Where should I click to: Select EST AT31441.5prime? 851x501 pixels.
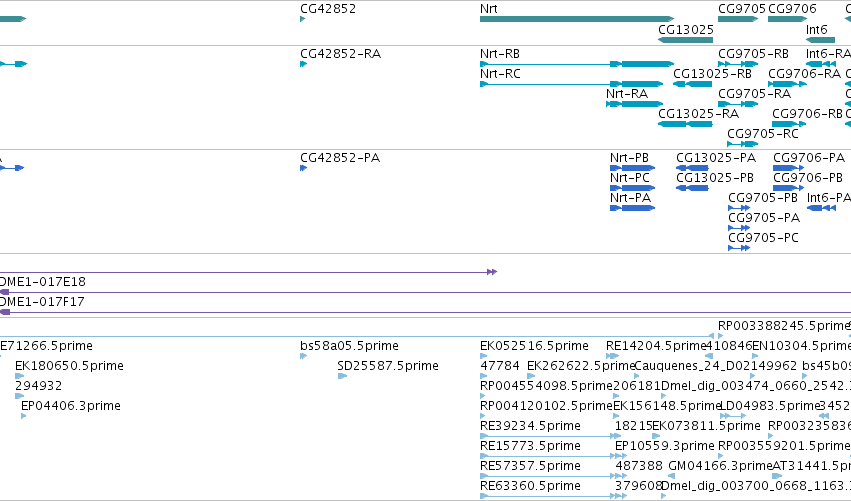tap(811, 467)
